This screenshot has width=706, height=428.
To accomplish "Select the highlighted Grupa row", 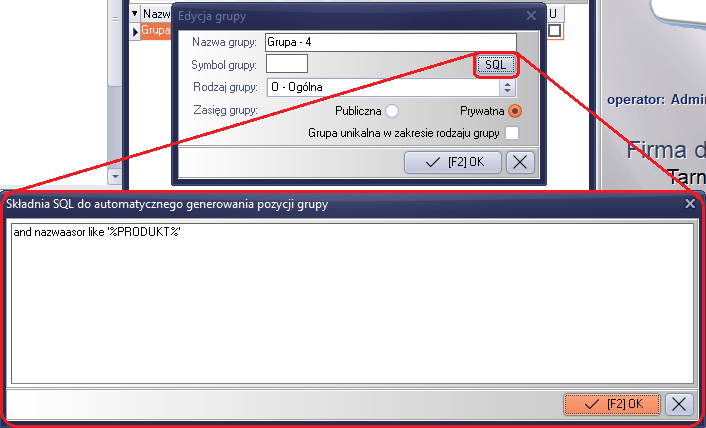I will (156, 31).
